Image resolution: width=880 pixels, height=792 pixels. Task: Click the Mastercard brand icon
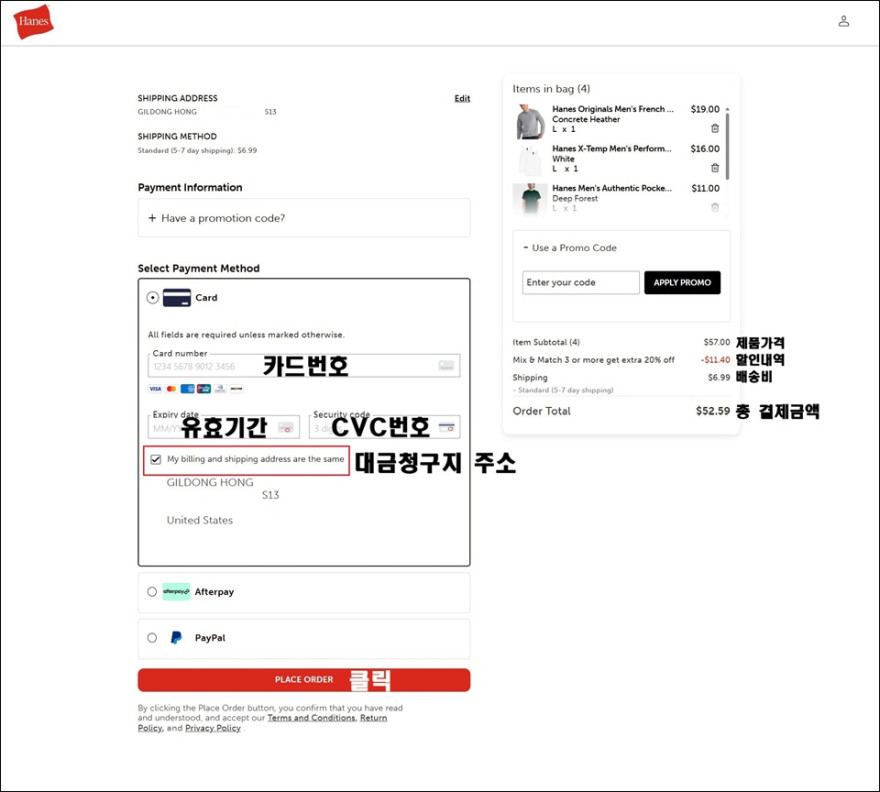pos(171,388)
